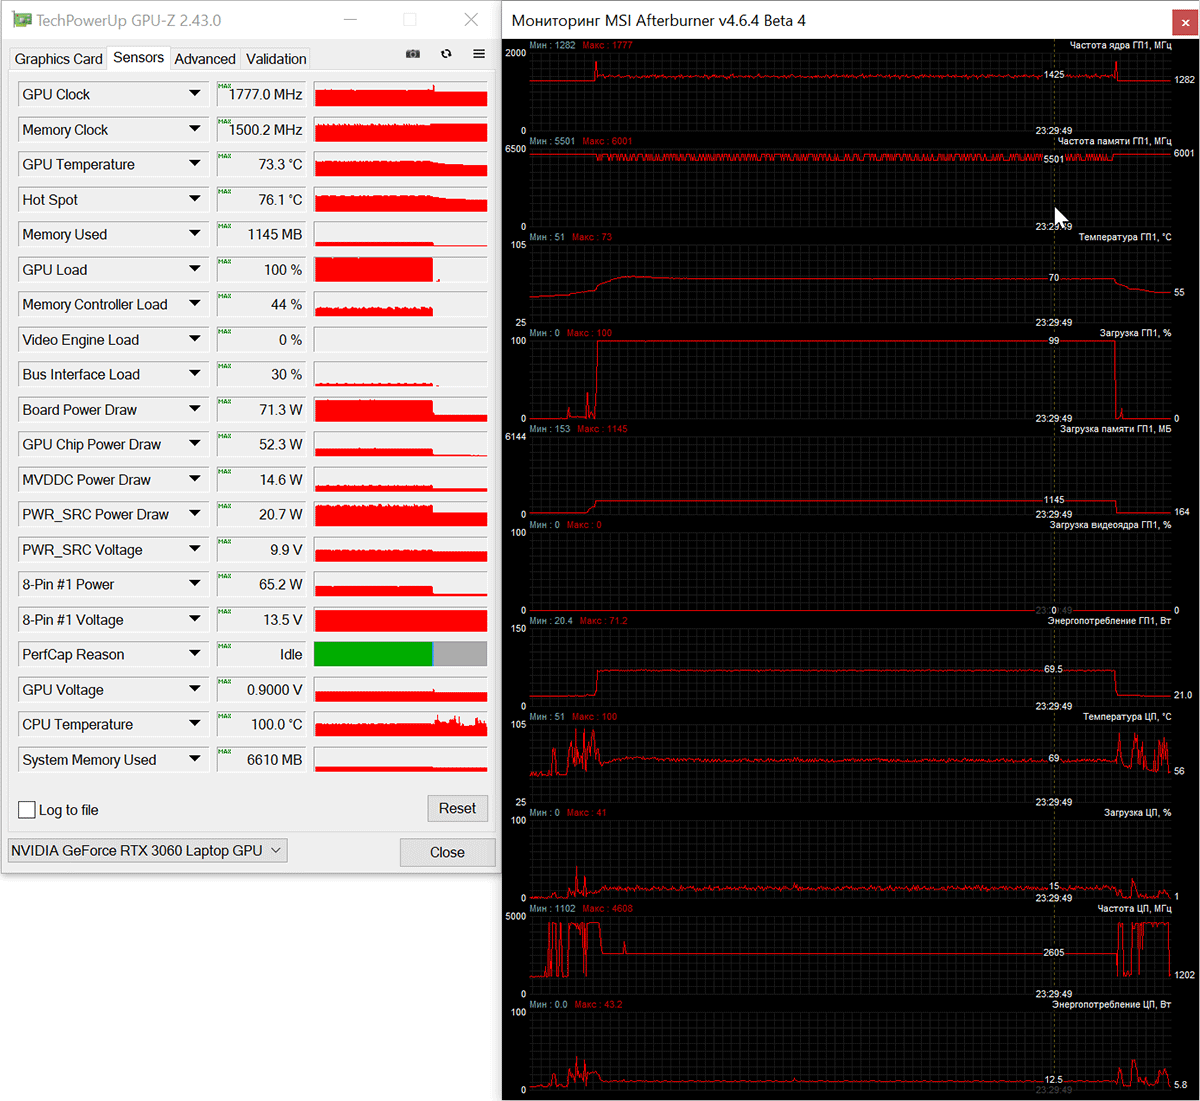The image size is (1200, 1101).
Task: Click the PWR_SRC Power Draw sensor label
Action: [x=96, y=514]
